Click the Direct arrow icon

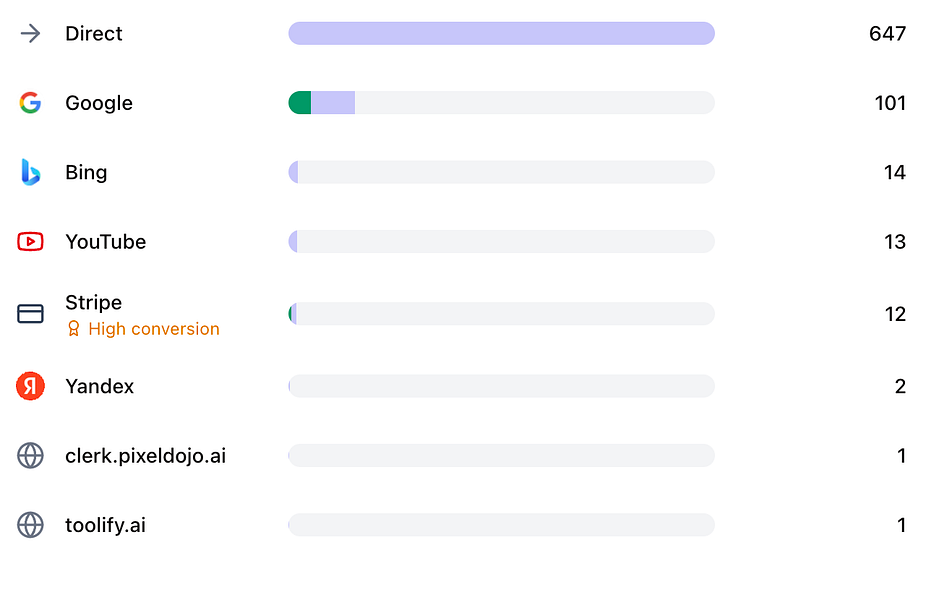[31, 34]
